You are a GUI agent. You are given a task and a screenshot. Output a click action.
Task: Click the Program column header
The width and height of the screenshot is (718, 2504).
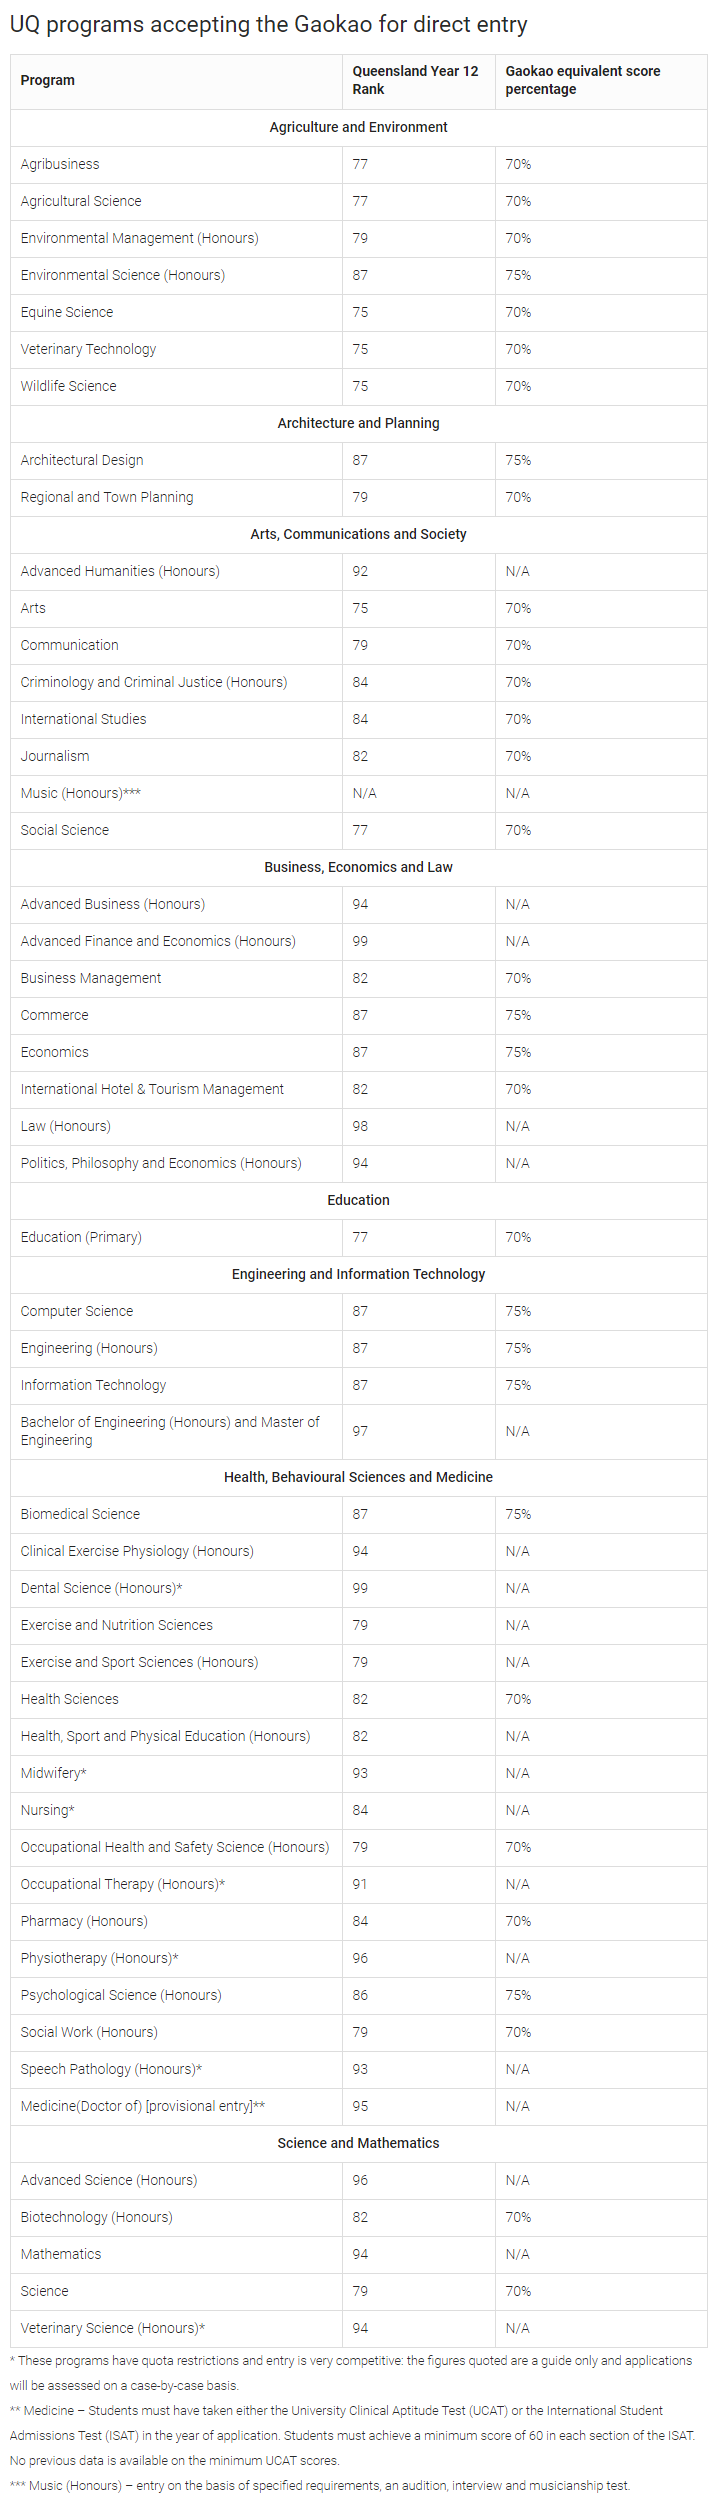(48, 80)
